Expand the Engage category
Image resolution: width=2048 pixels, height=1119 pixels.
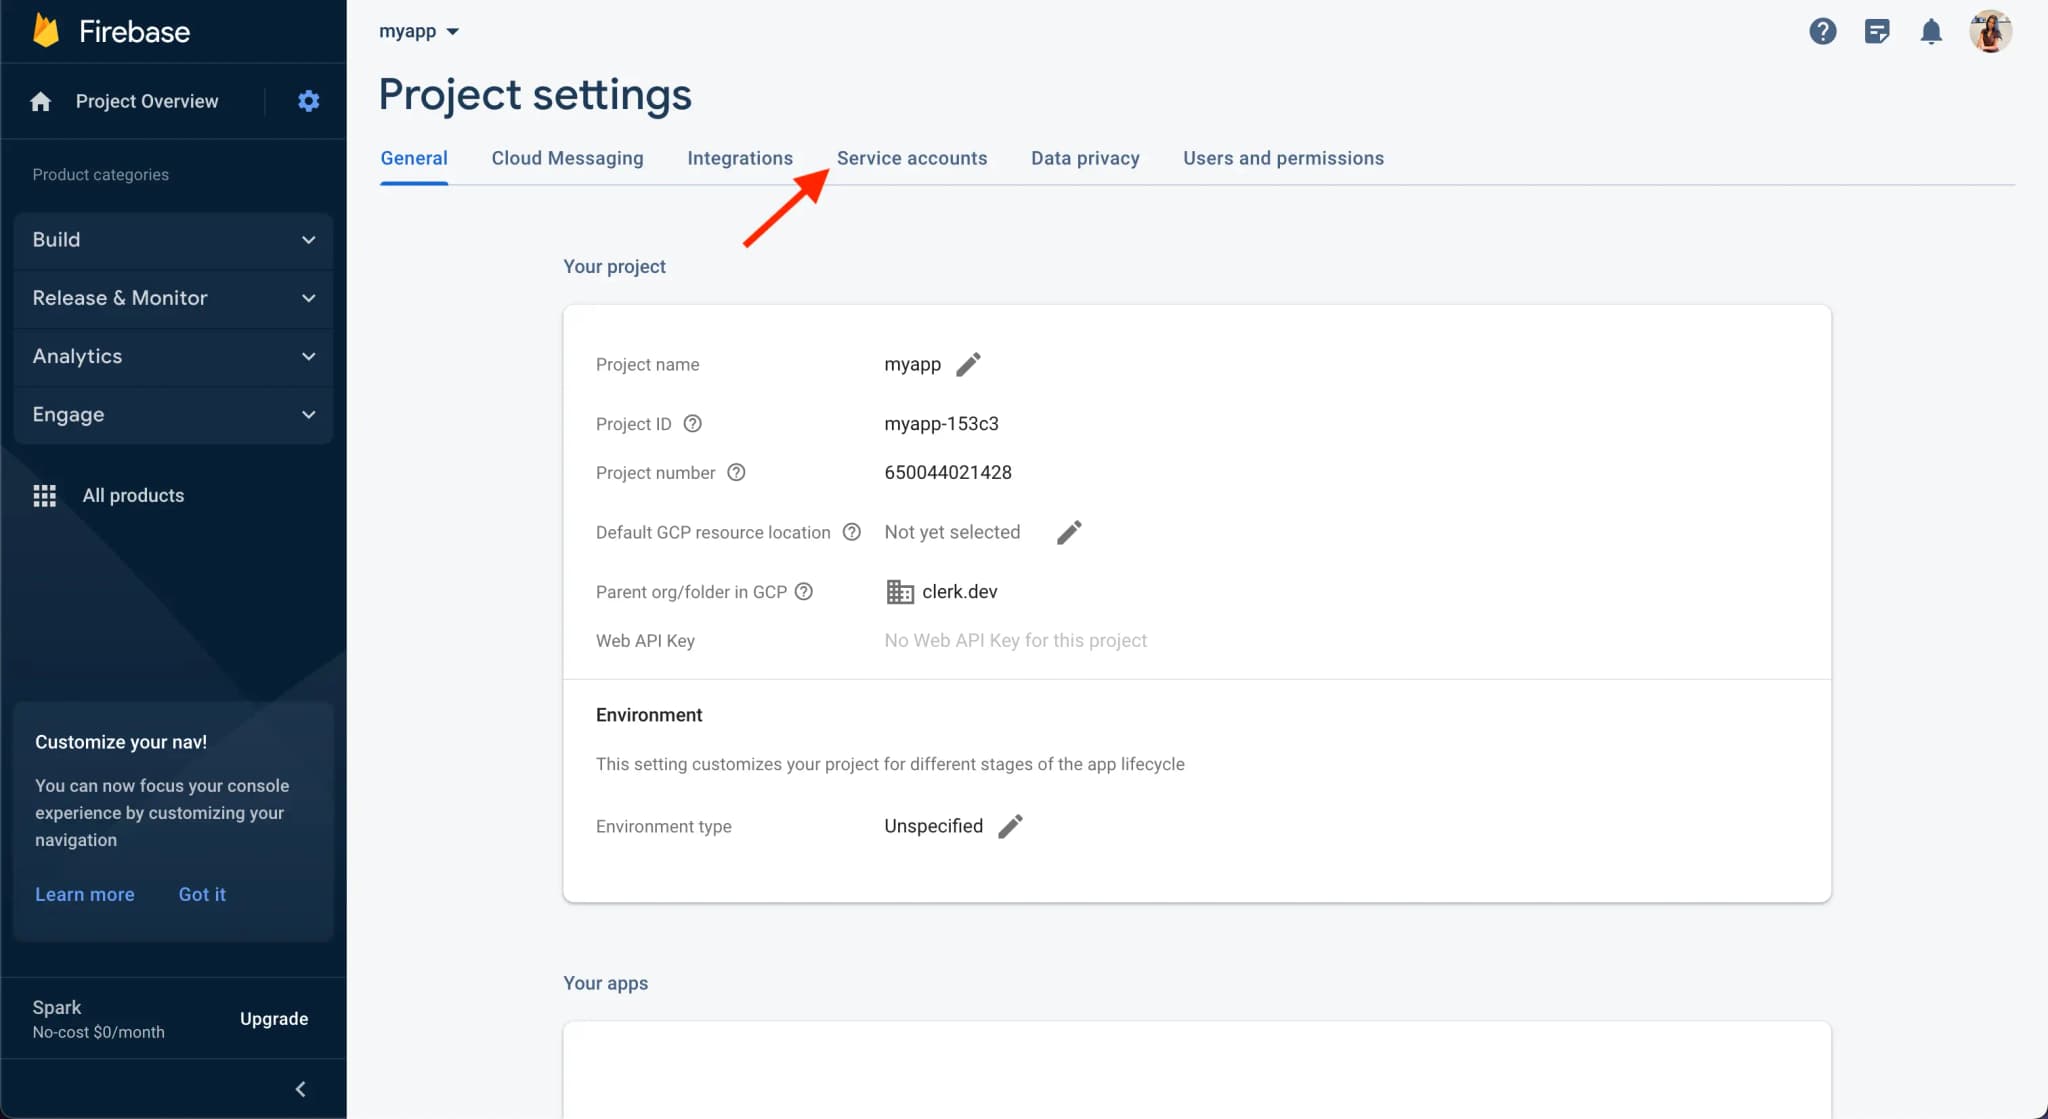pos(173,414)
